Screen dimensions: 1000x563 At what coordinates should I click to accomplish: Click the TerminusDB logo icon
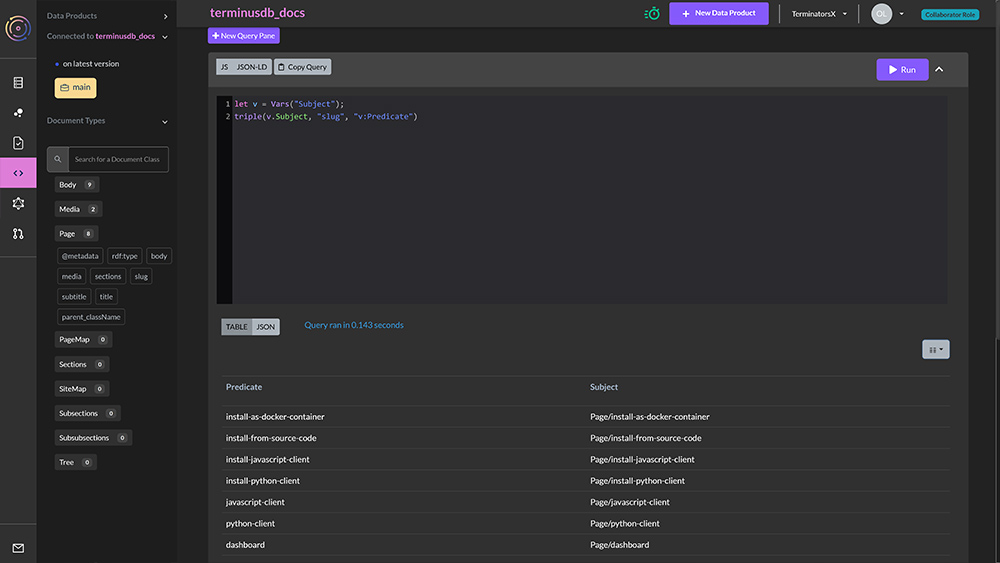point(18,28)
